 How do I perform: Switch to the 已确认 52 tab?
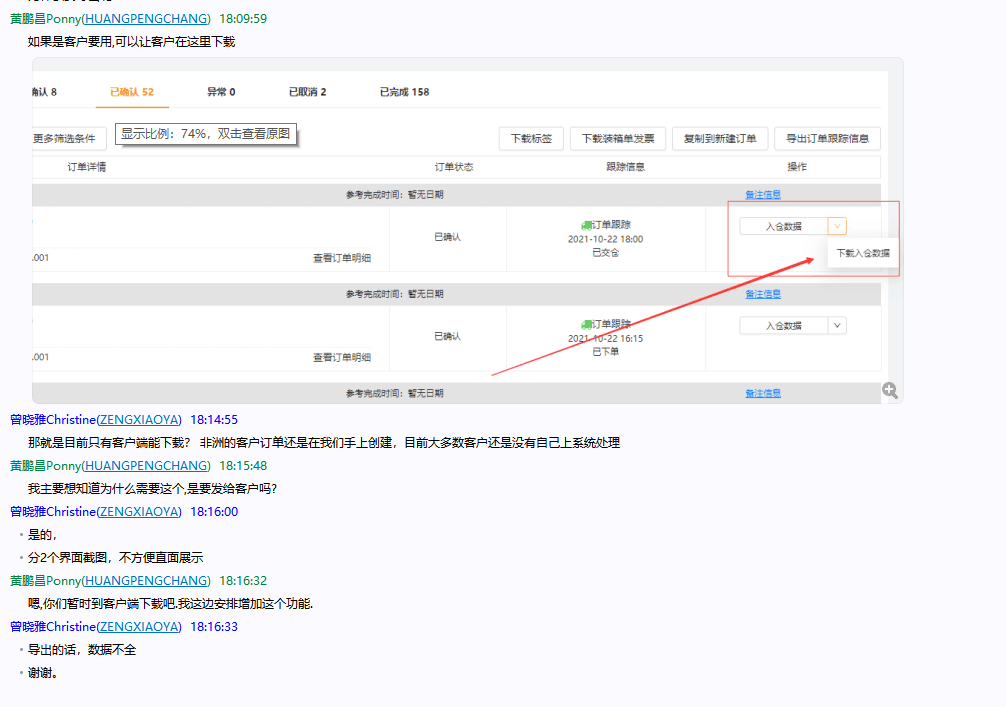(132, 92)
